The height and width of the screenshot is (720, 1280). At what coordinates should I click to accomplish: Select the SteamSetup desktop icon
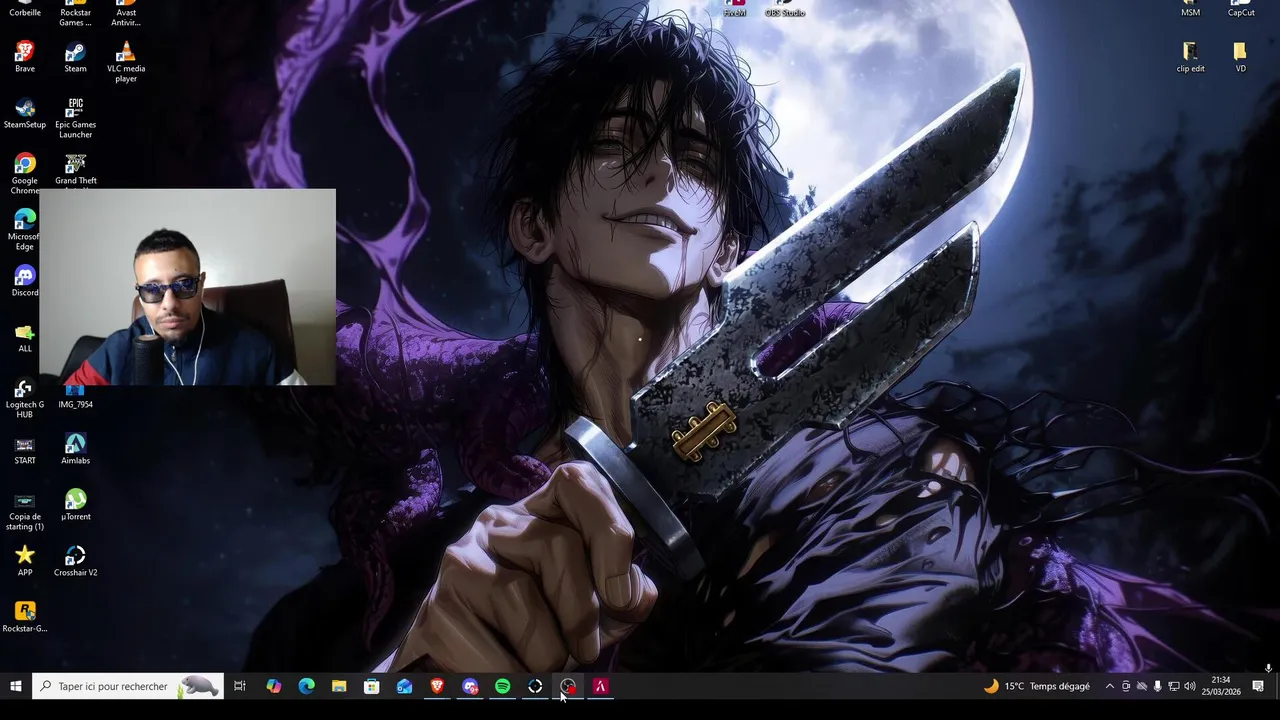pos(25,113)
